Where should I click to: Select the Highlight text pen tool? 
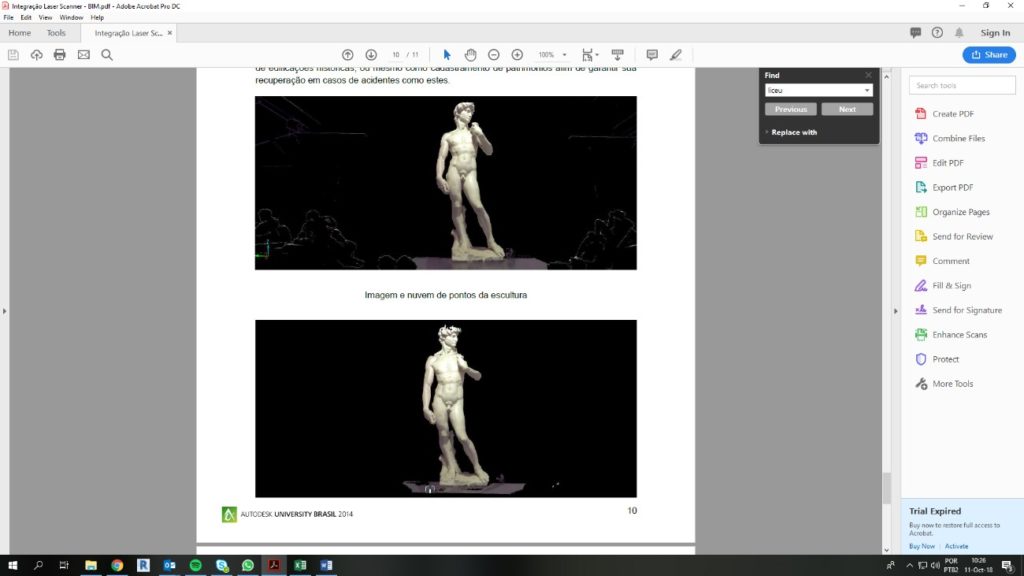(676, 54)
